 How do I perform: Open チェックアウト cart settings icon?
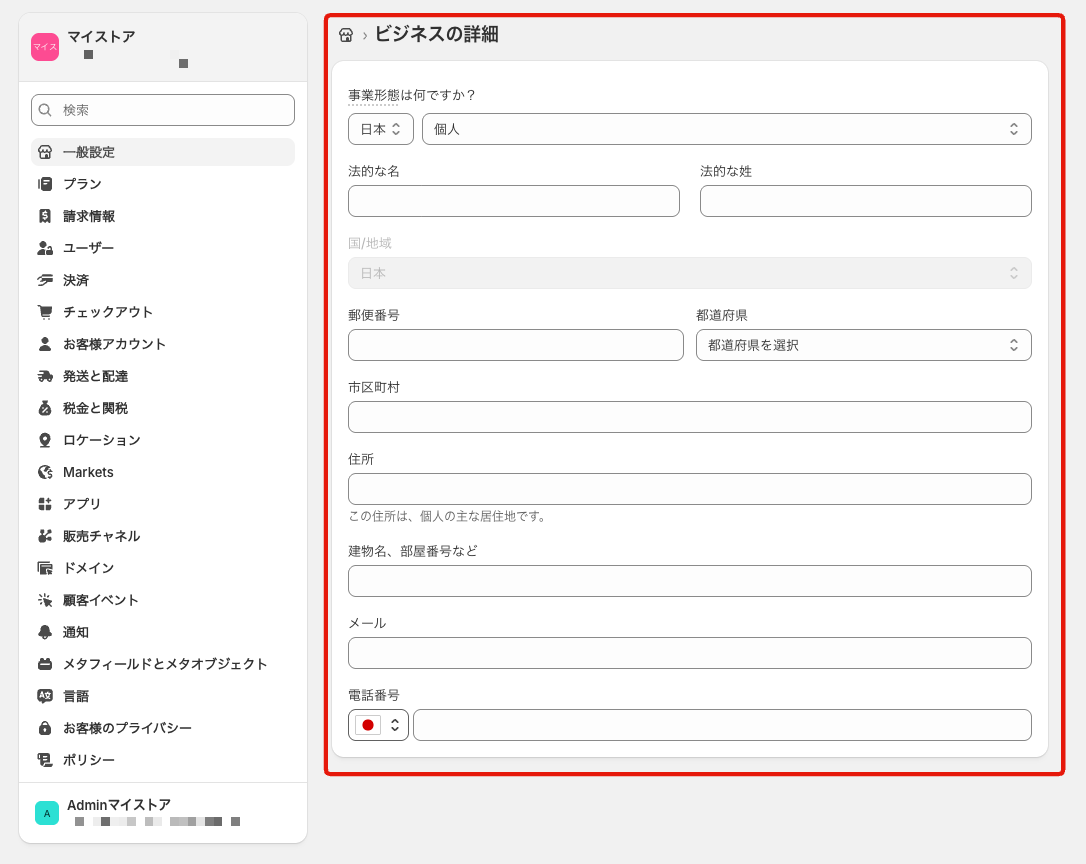(45, 312)
